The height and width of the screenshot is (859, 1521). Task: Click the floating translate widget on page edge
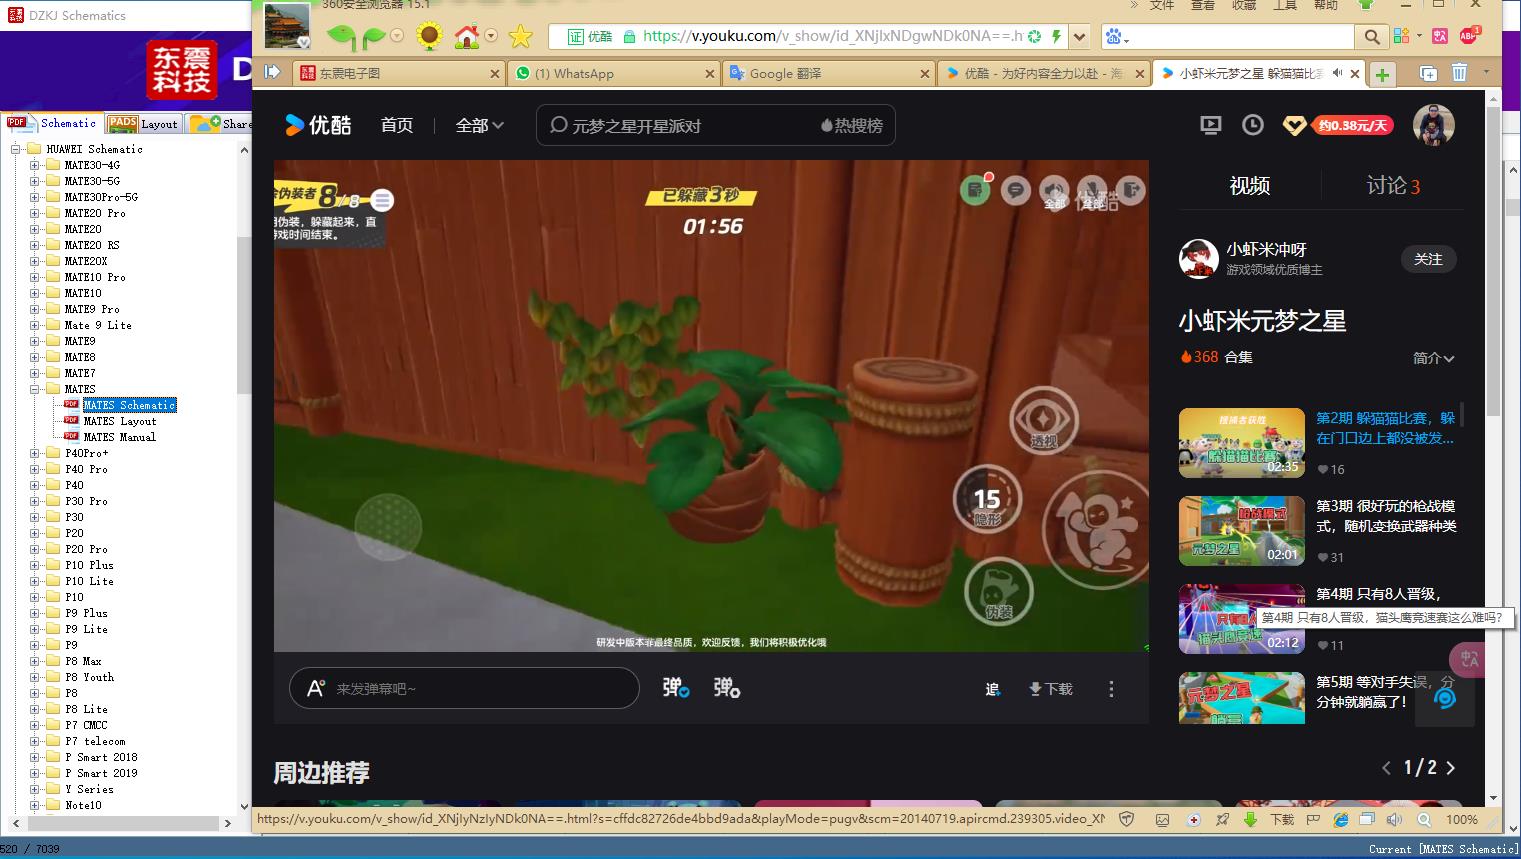tap(1469, 659)
